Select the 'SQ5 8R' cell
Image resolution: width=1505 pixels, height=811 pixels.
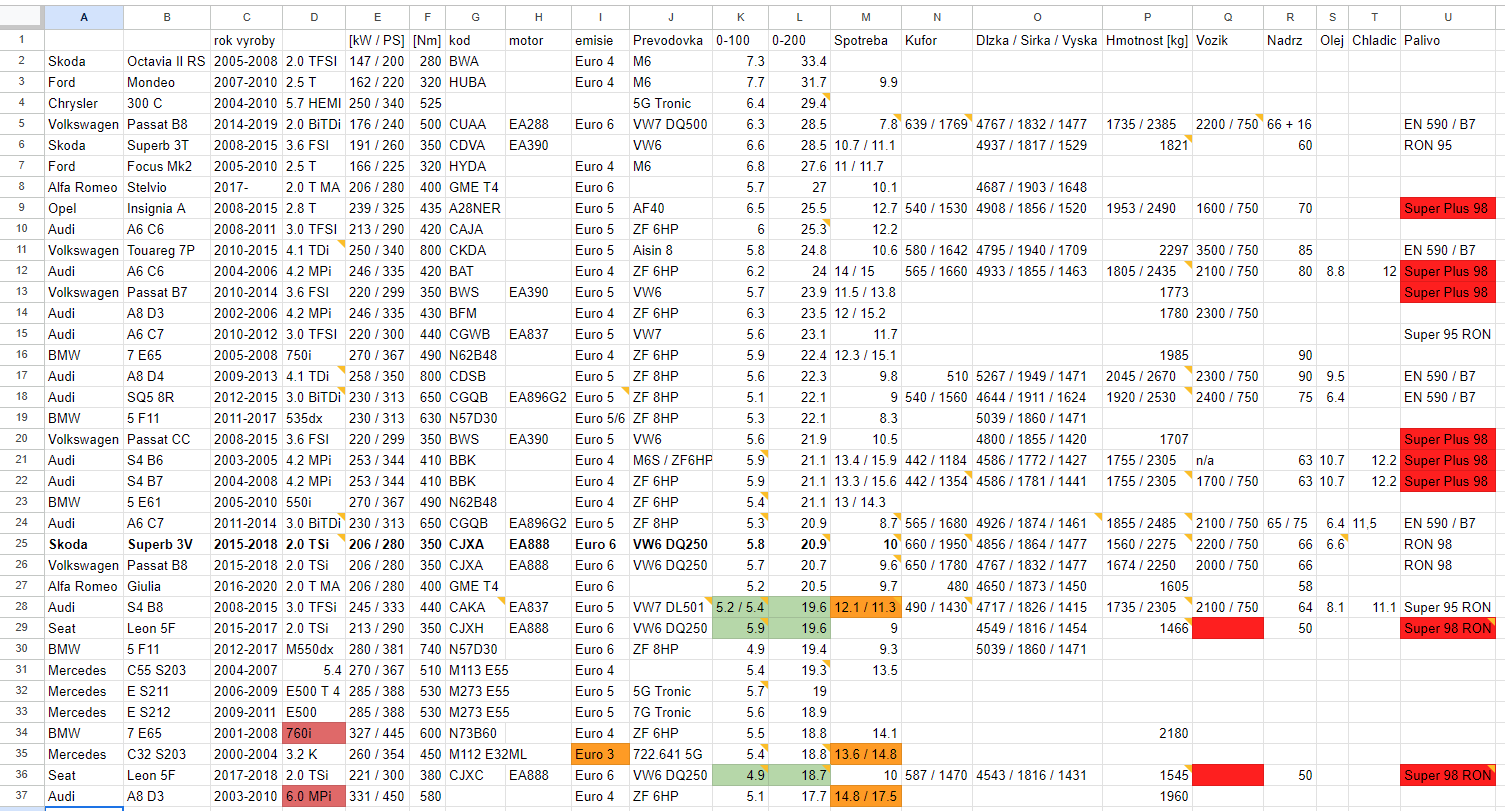click(167, 397)
